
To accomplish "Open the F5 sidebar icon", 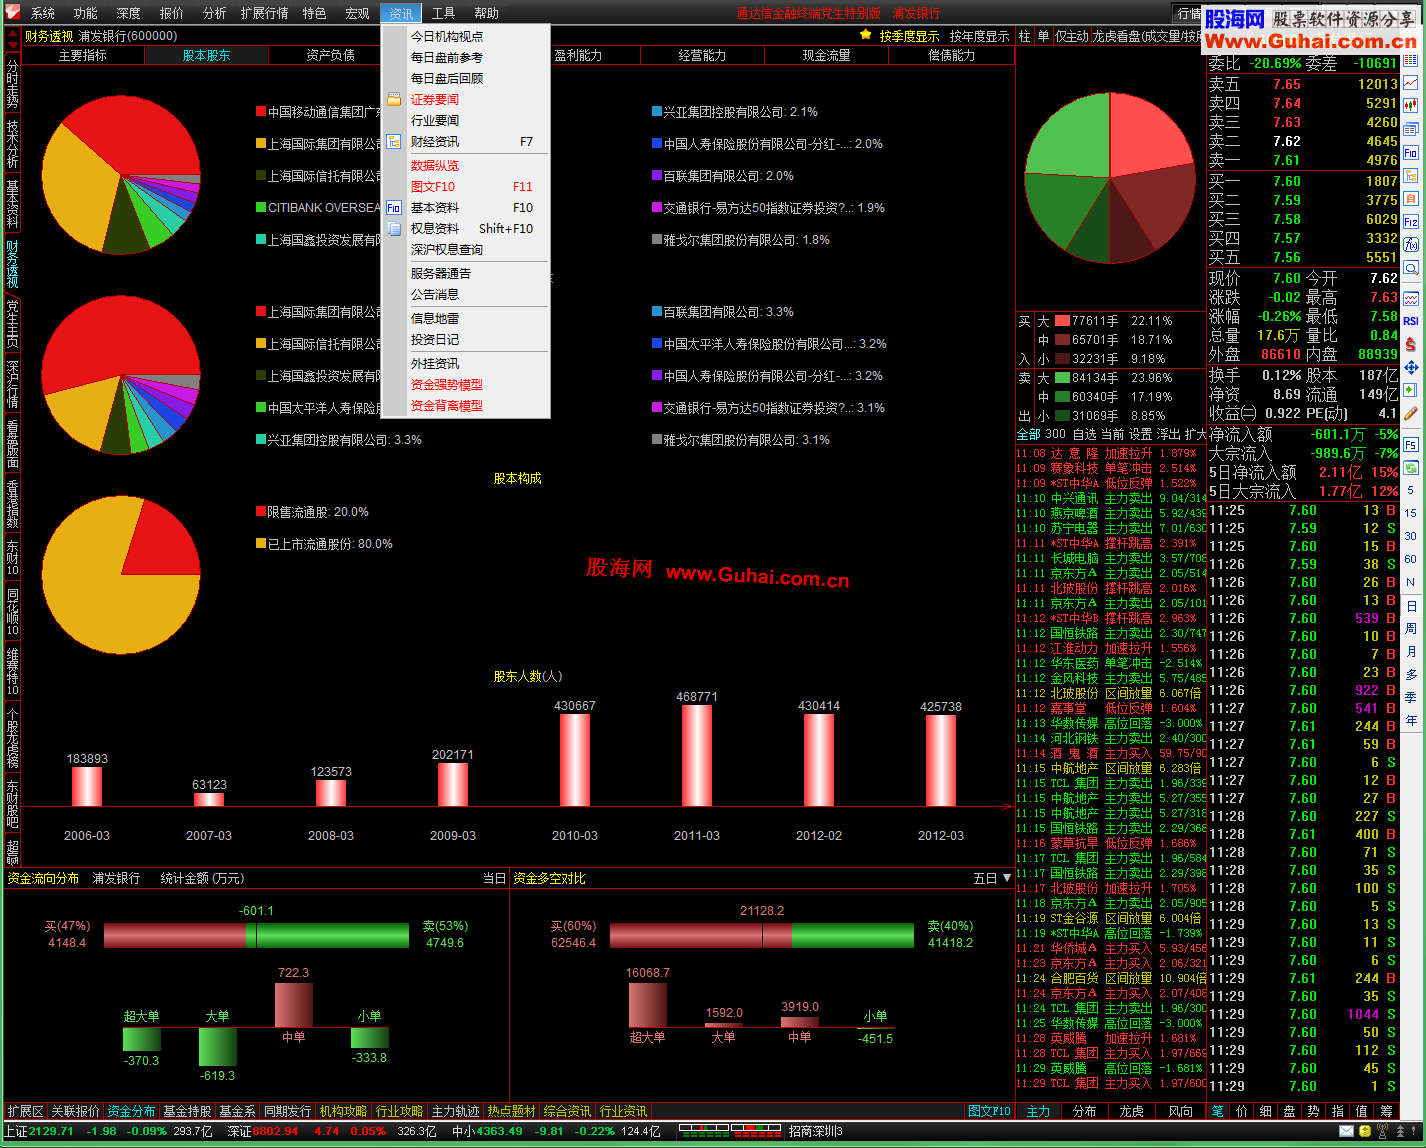I will pos(1410,444).
